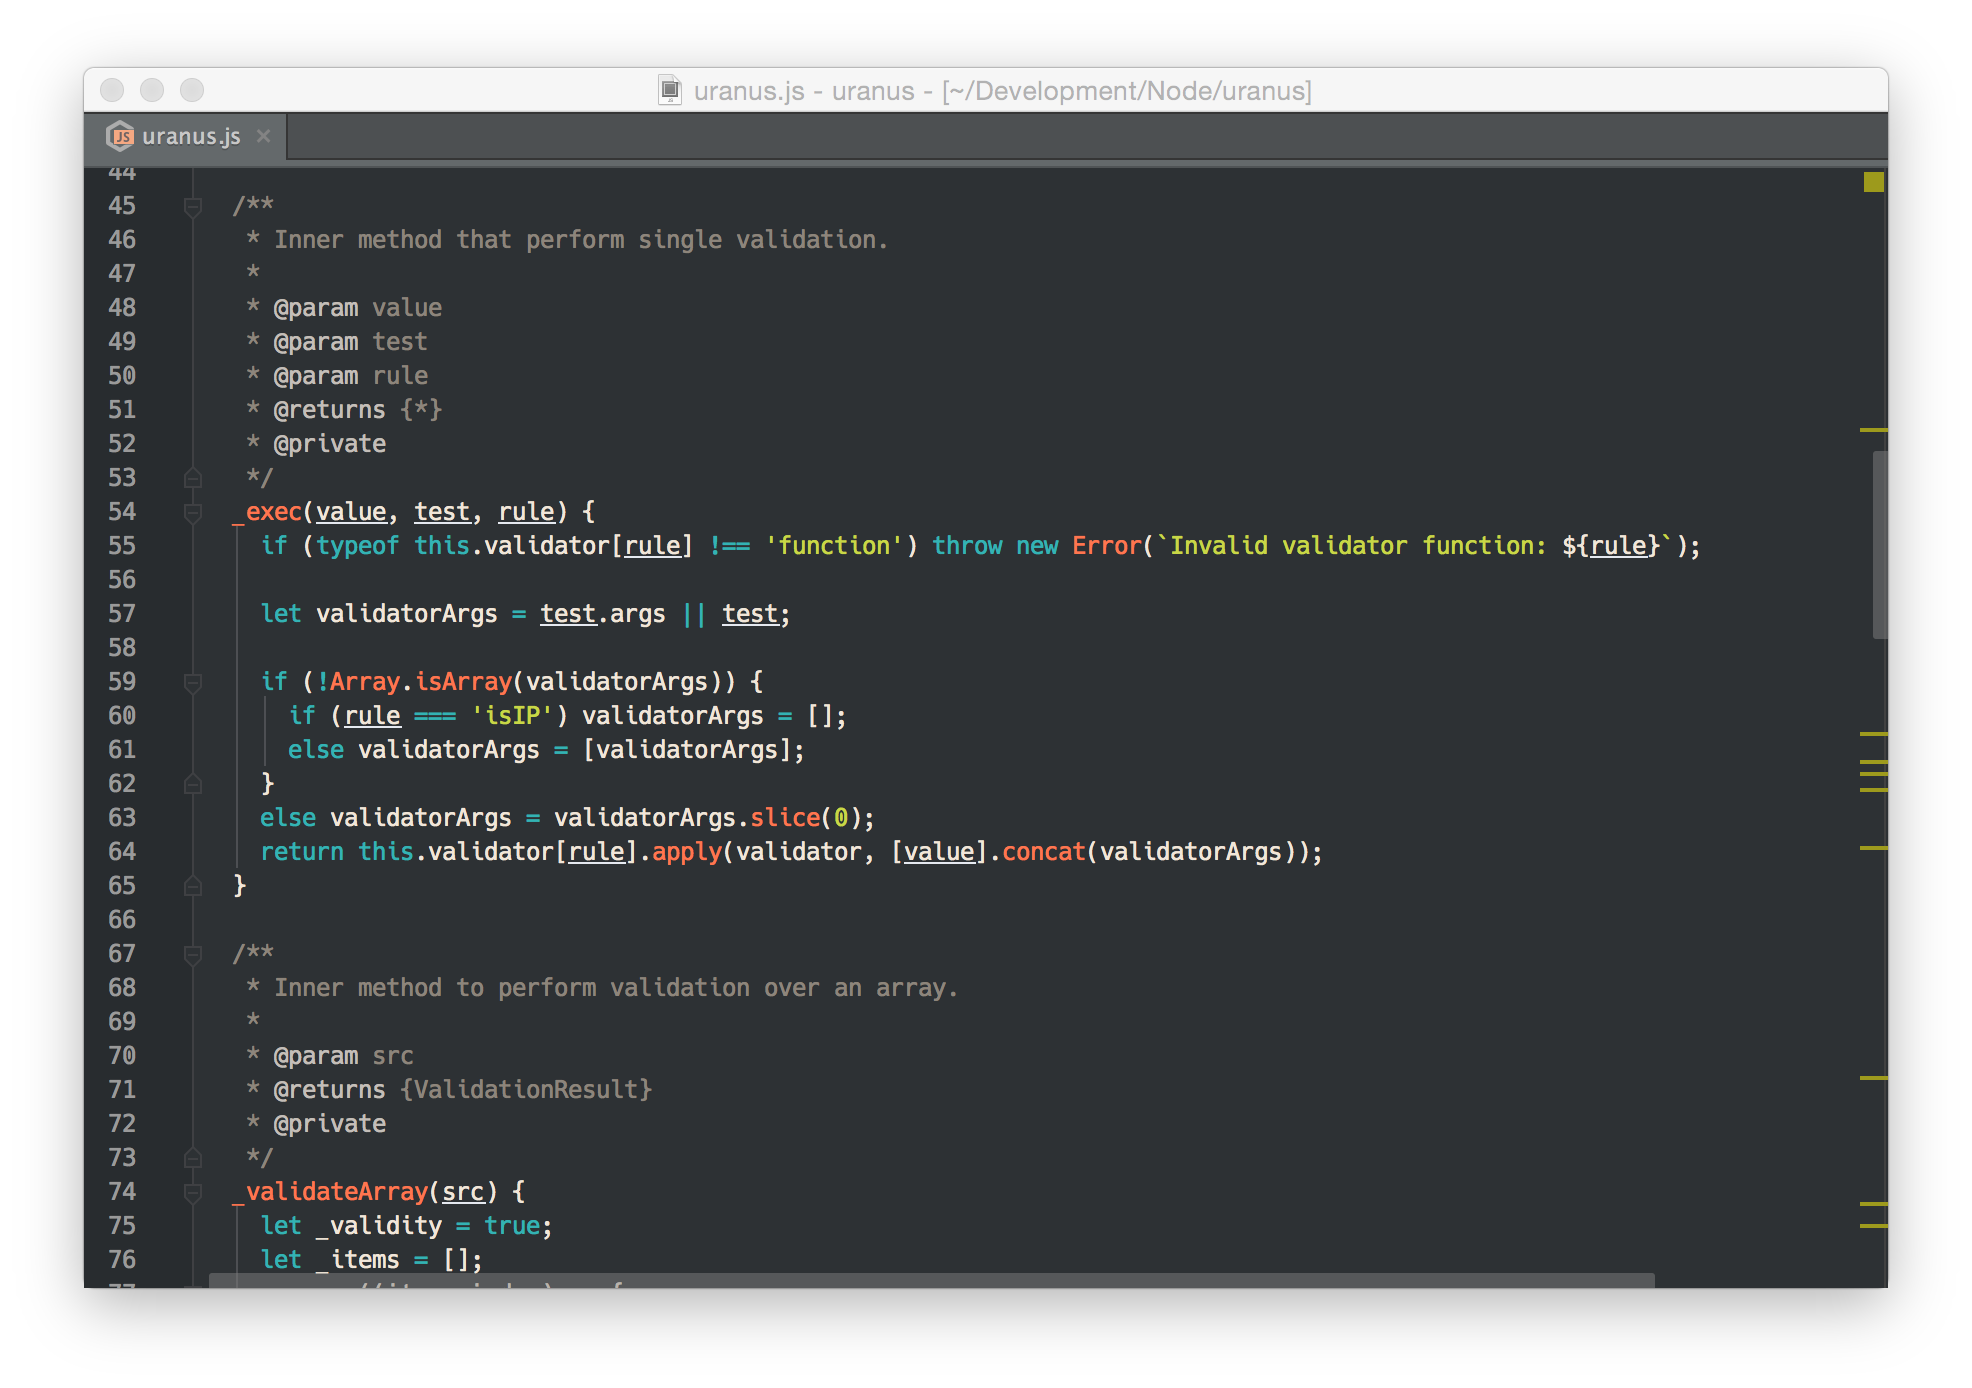Click the topmost warning stripe mark in right gutter
Viewport: 1972px width, 1388px height.
pos(1873,430)
